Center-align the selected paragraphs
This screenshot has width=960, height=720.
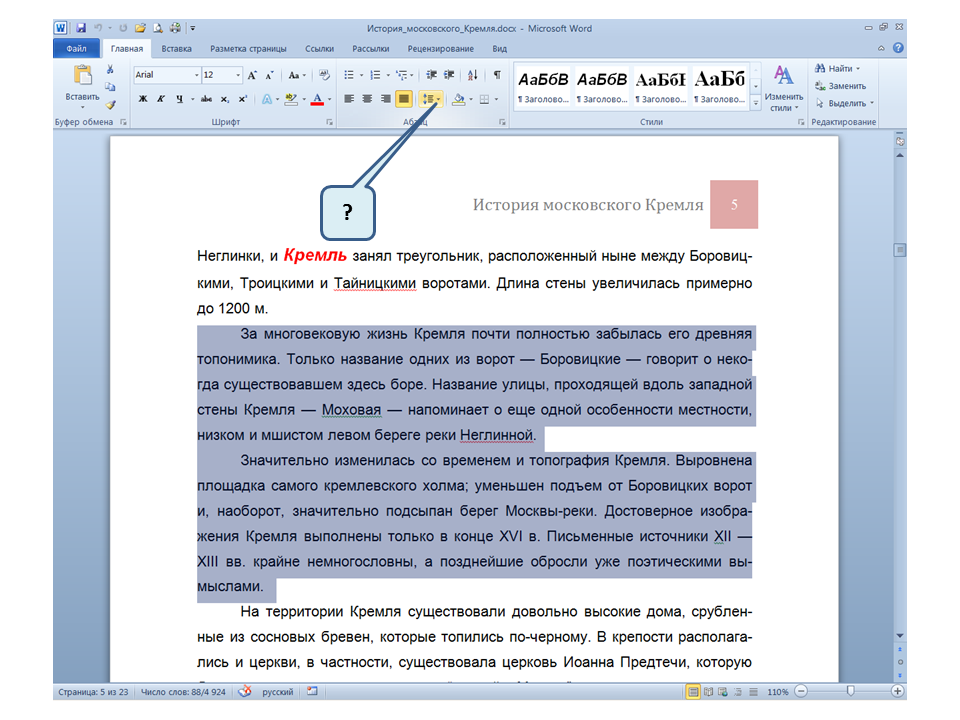[367, 99]
